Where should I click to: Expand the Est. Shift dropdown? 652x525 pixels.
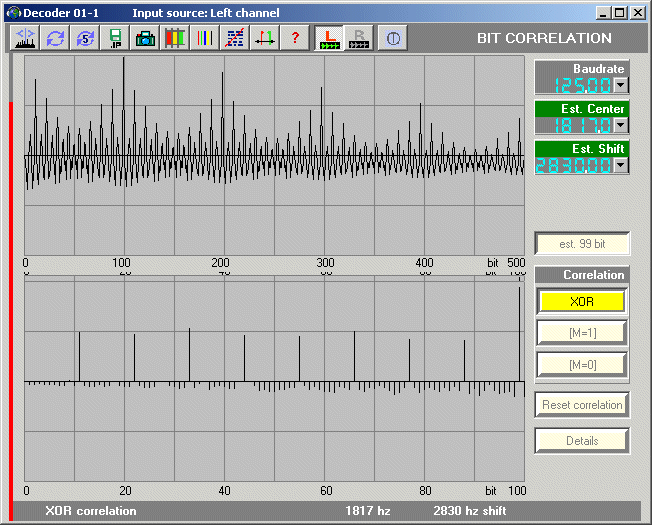[620, 165]
